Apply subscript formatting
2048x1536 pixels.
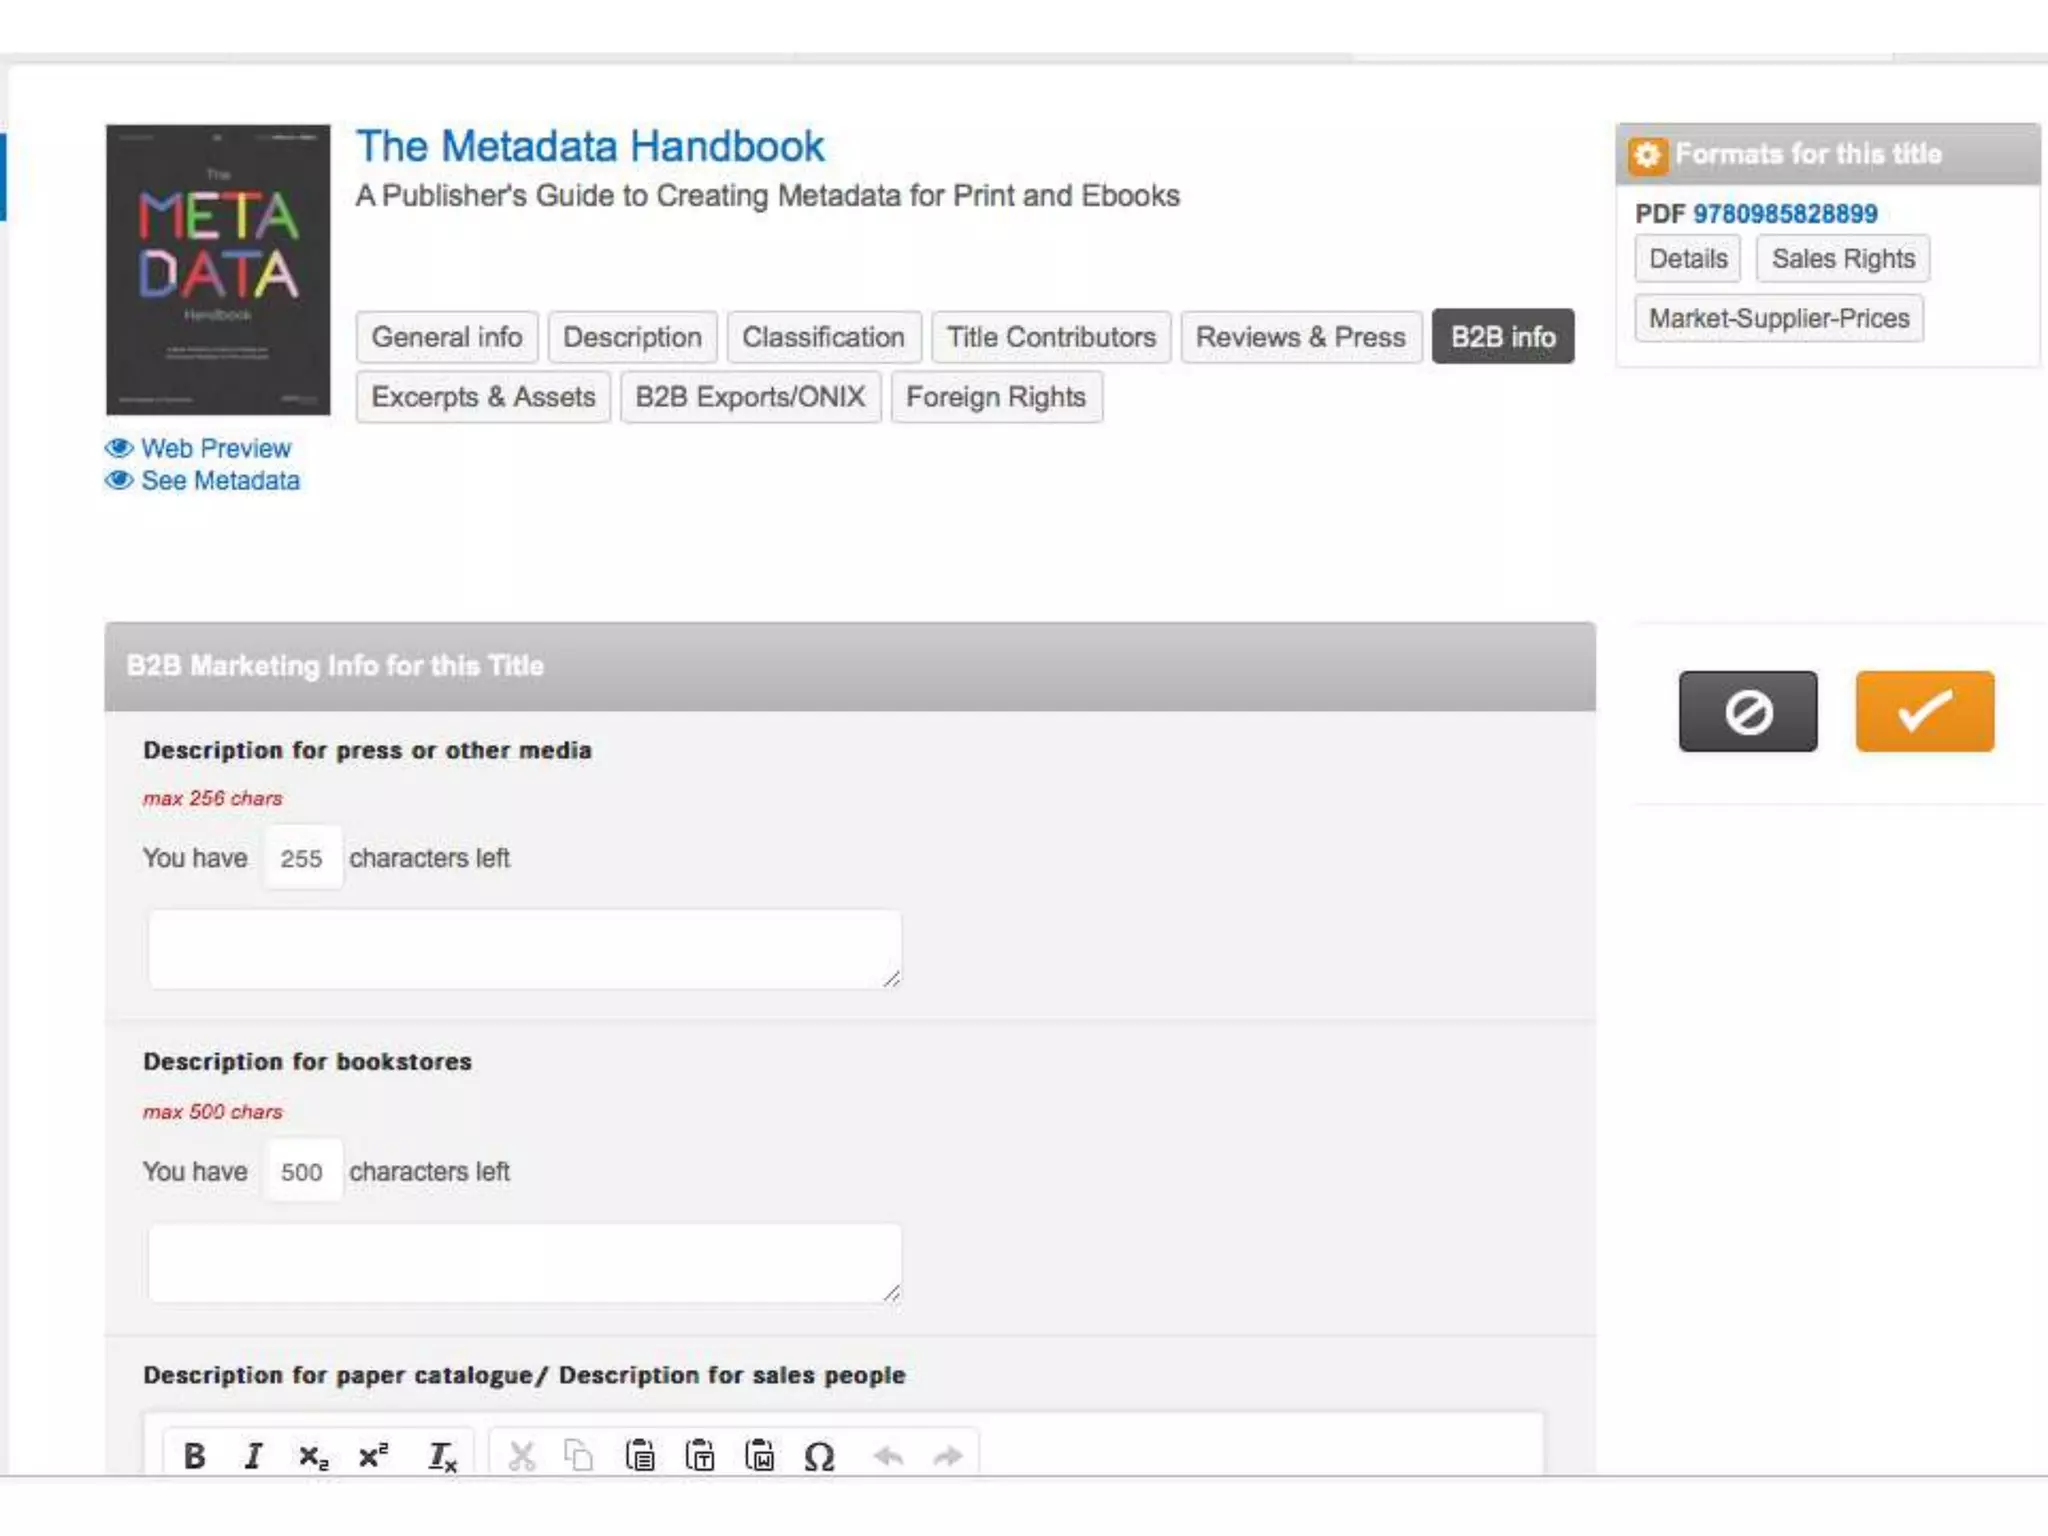(313, 1456)
